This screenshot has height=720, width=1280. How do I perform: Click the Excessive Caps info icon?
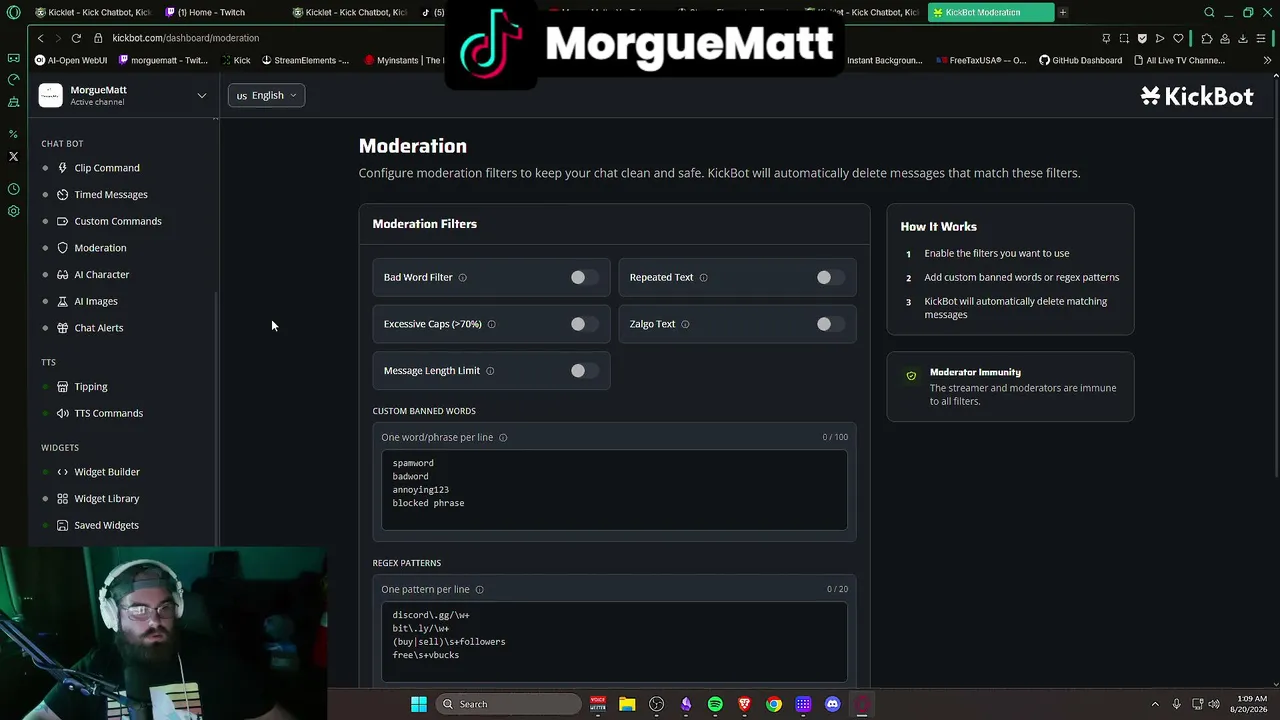click(x=491, y=324)
